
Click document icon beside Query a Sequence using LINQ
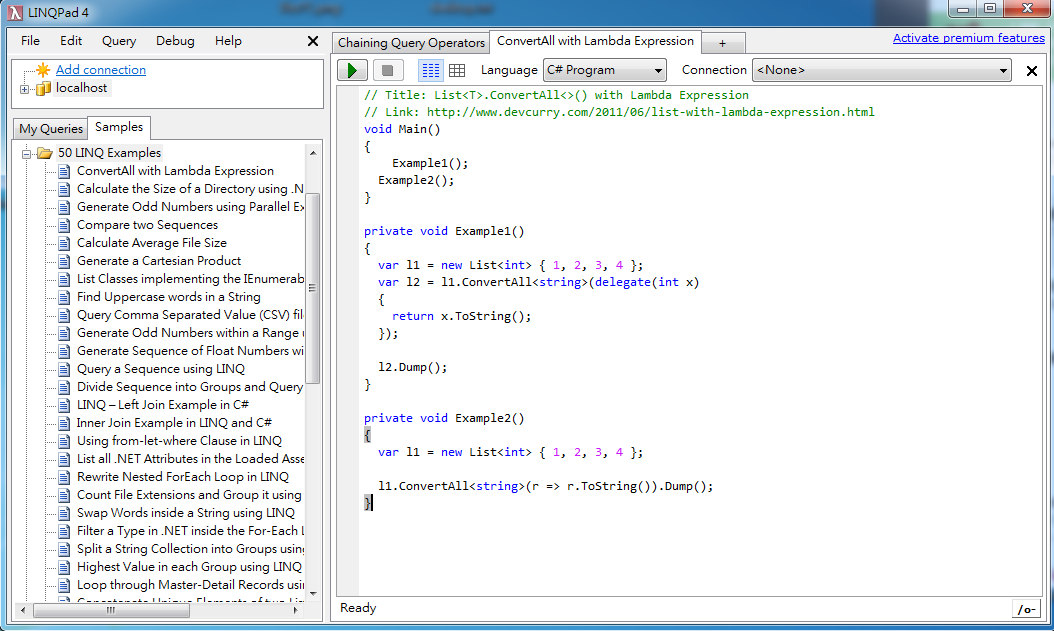[x=64, y=370]
